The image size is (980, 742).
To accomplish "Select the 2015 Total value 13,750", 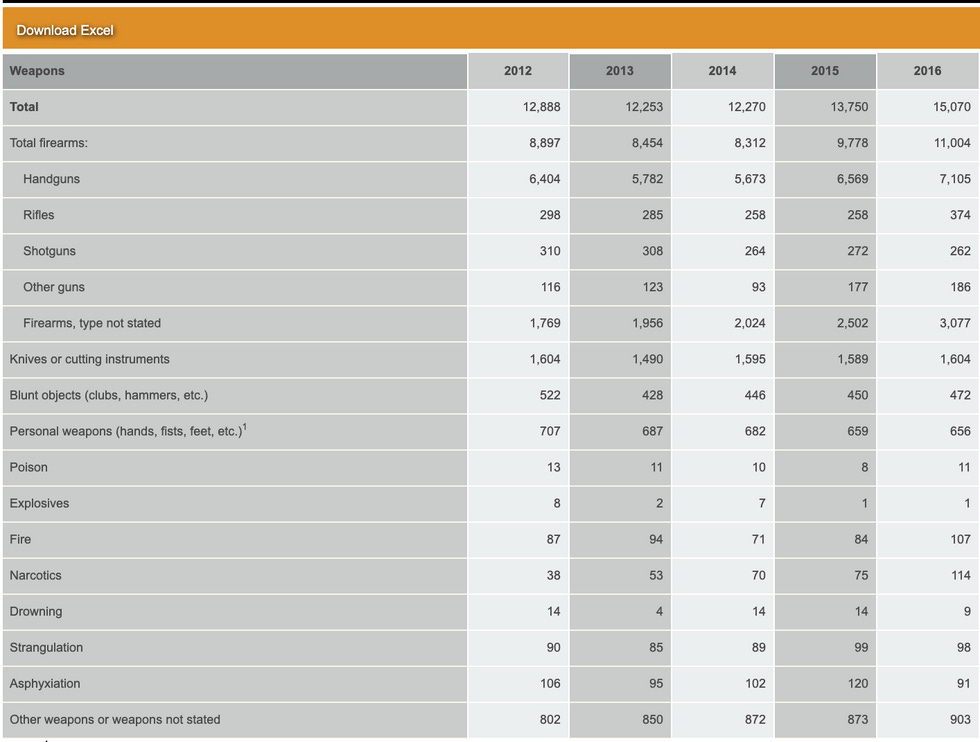I will pyautogui.click(x=849, y=107).
